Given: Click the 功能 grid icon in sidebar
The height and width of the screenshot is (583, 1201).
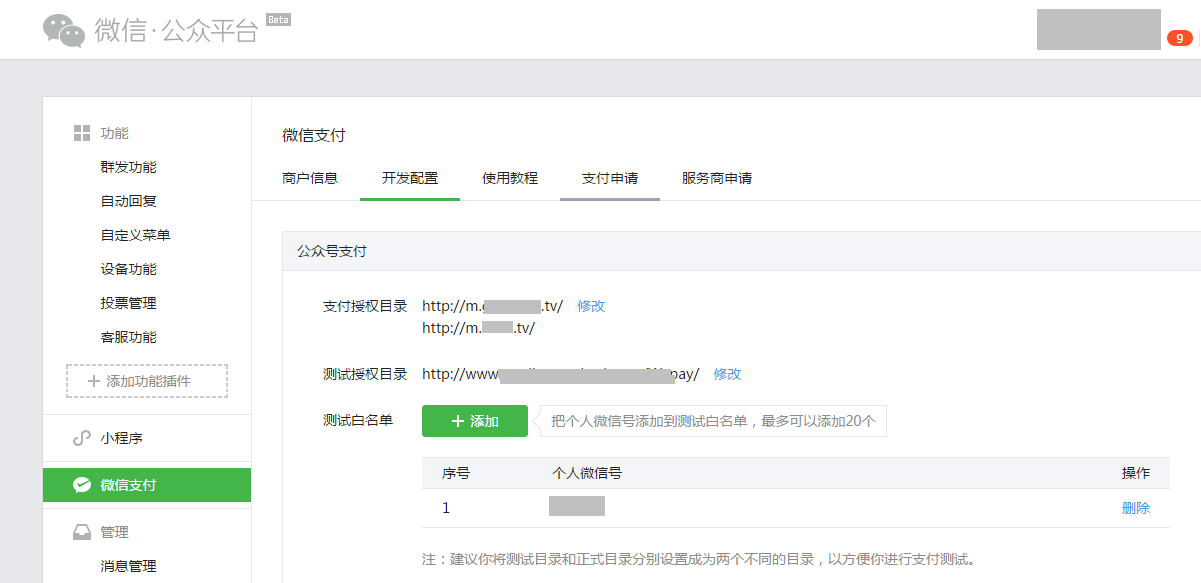Looking at the screenshot, I should (82, 133).
